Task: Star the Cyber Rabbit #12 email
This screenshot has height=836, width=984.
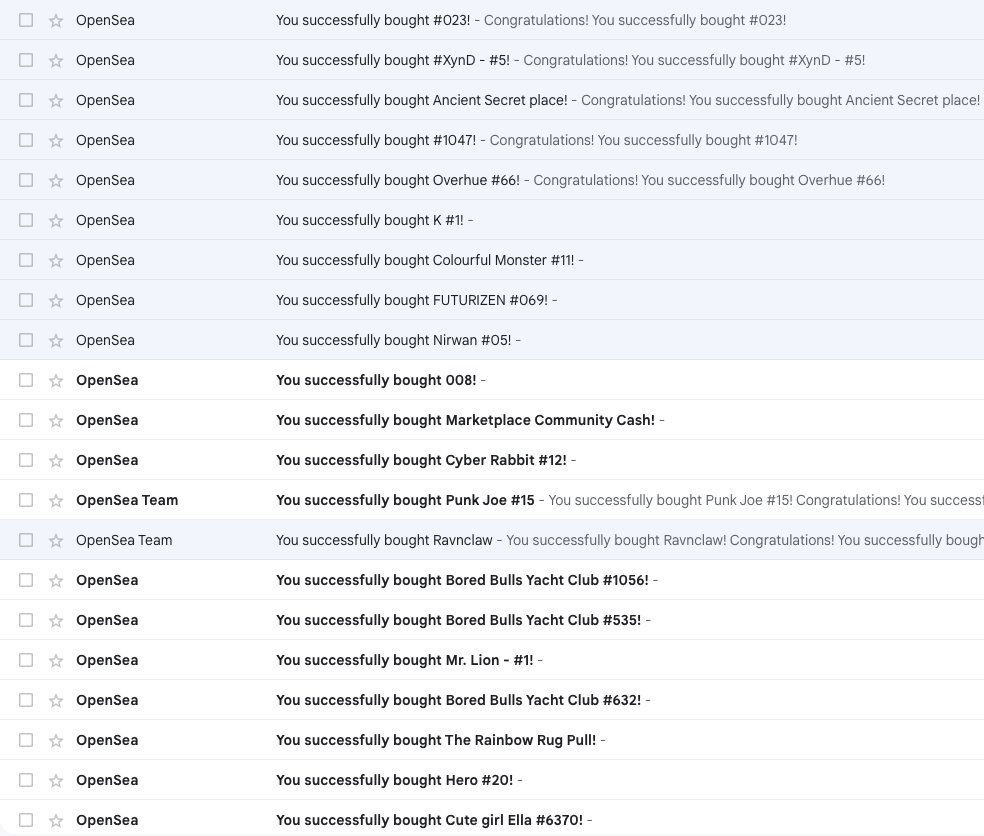Action: (x=56, y=461)
